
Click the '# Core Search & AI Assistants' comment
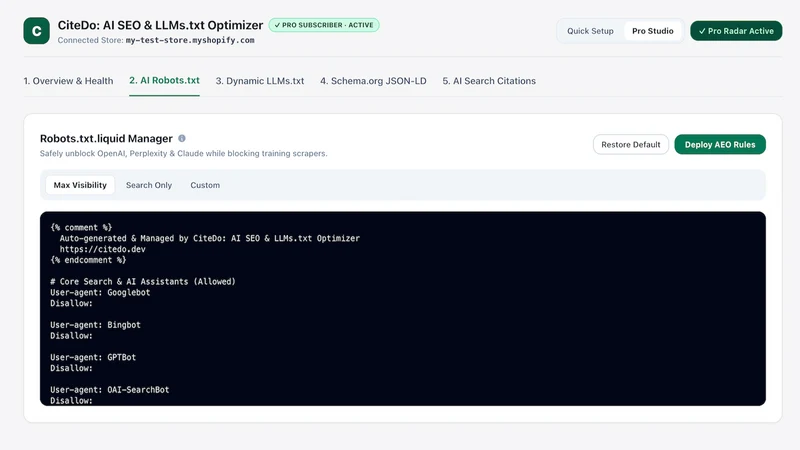(143, 282)
